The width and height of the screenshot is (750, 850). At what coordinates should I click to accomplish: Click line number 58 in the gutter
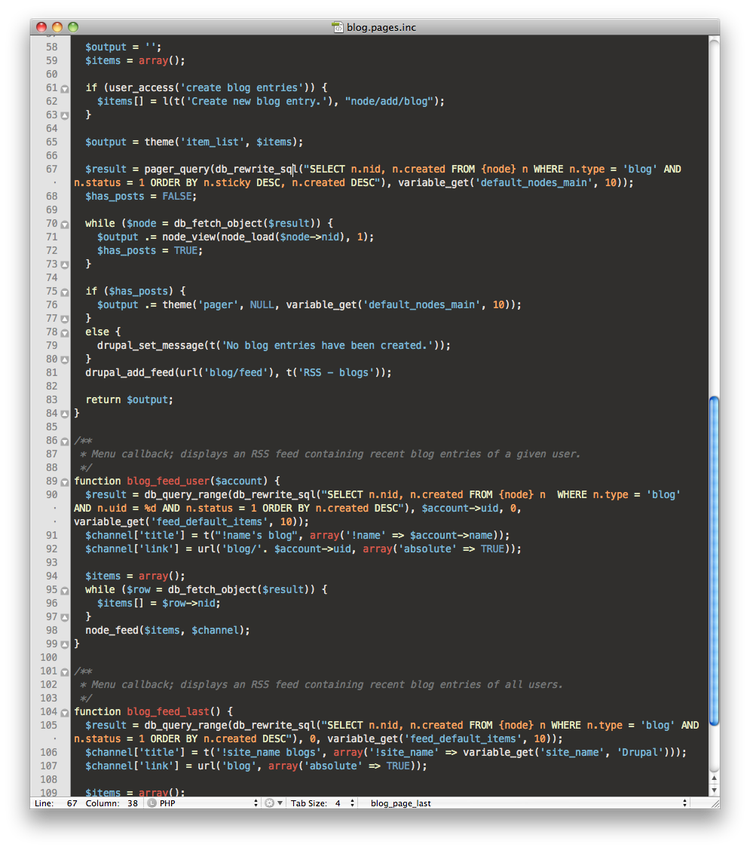(x=51, y=47)
